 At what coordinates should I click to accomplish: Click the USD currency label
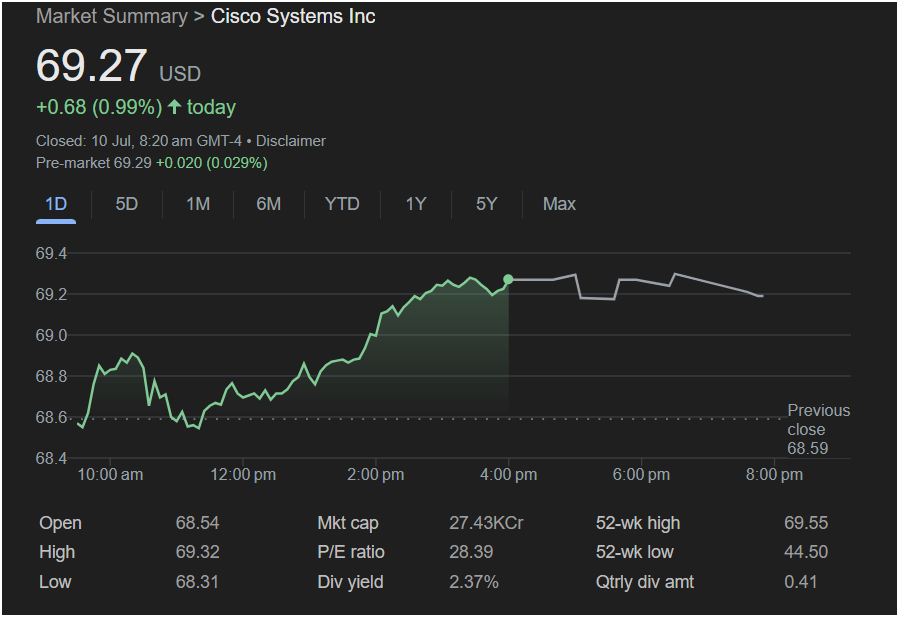(180, 74)
